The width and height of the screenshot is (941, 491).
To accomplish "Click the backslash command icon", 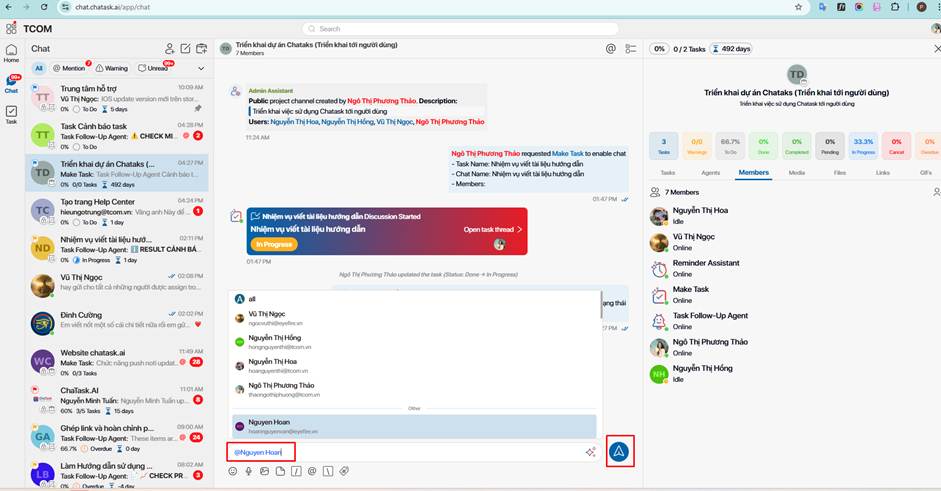I will tap(328, 471).
